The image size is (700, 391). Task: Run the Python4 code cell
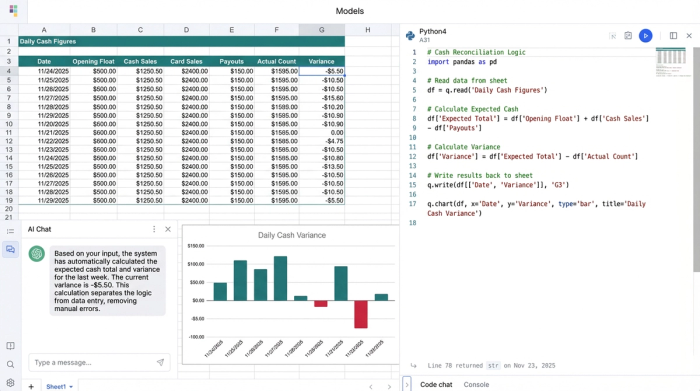coord(645,36)
